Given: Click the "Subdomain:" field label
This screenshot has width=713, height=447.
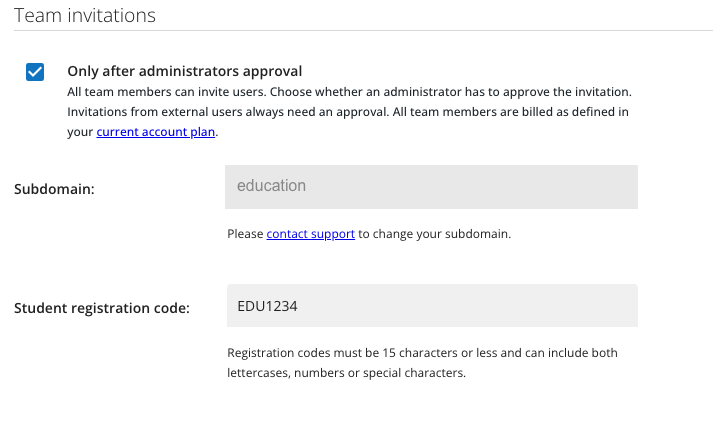Looking at the screenshot, I should pos(54,189).
